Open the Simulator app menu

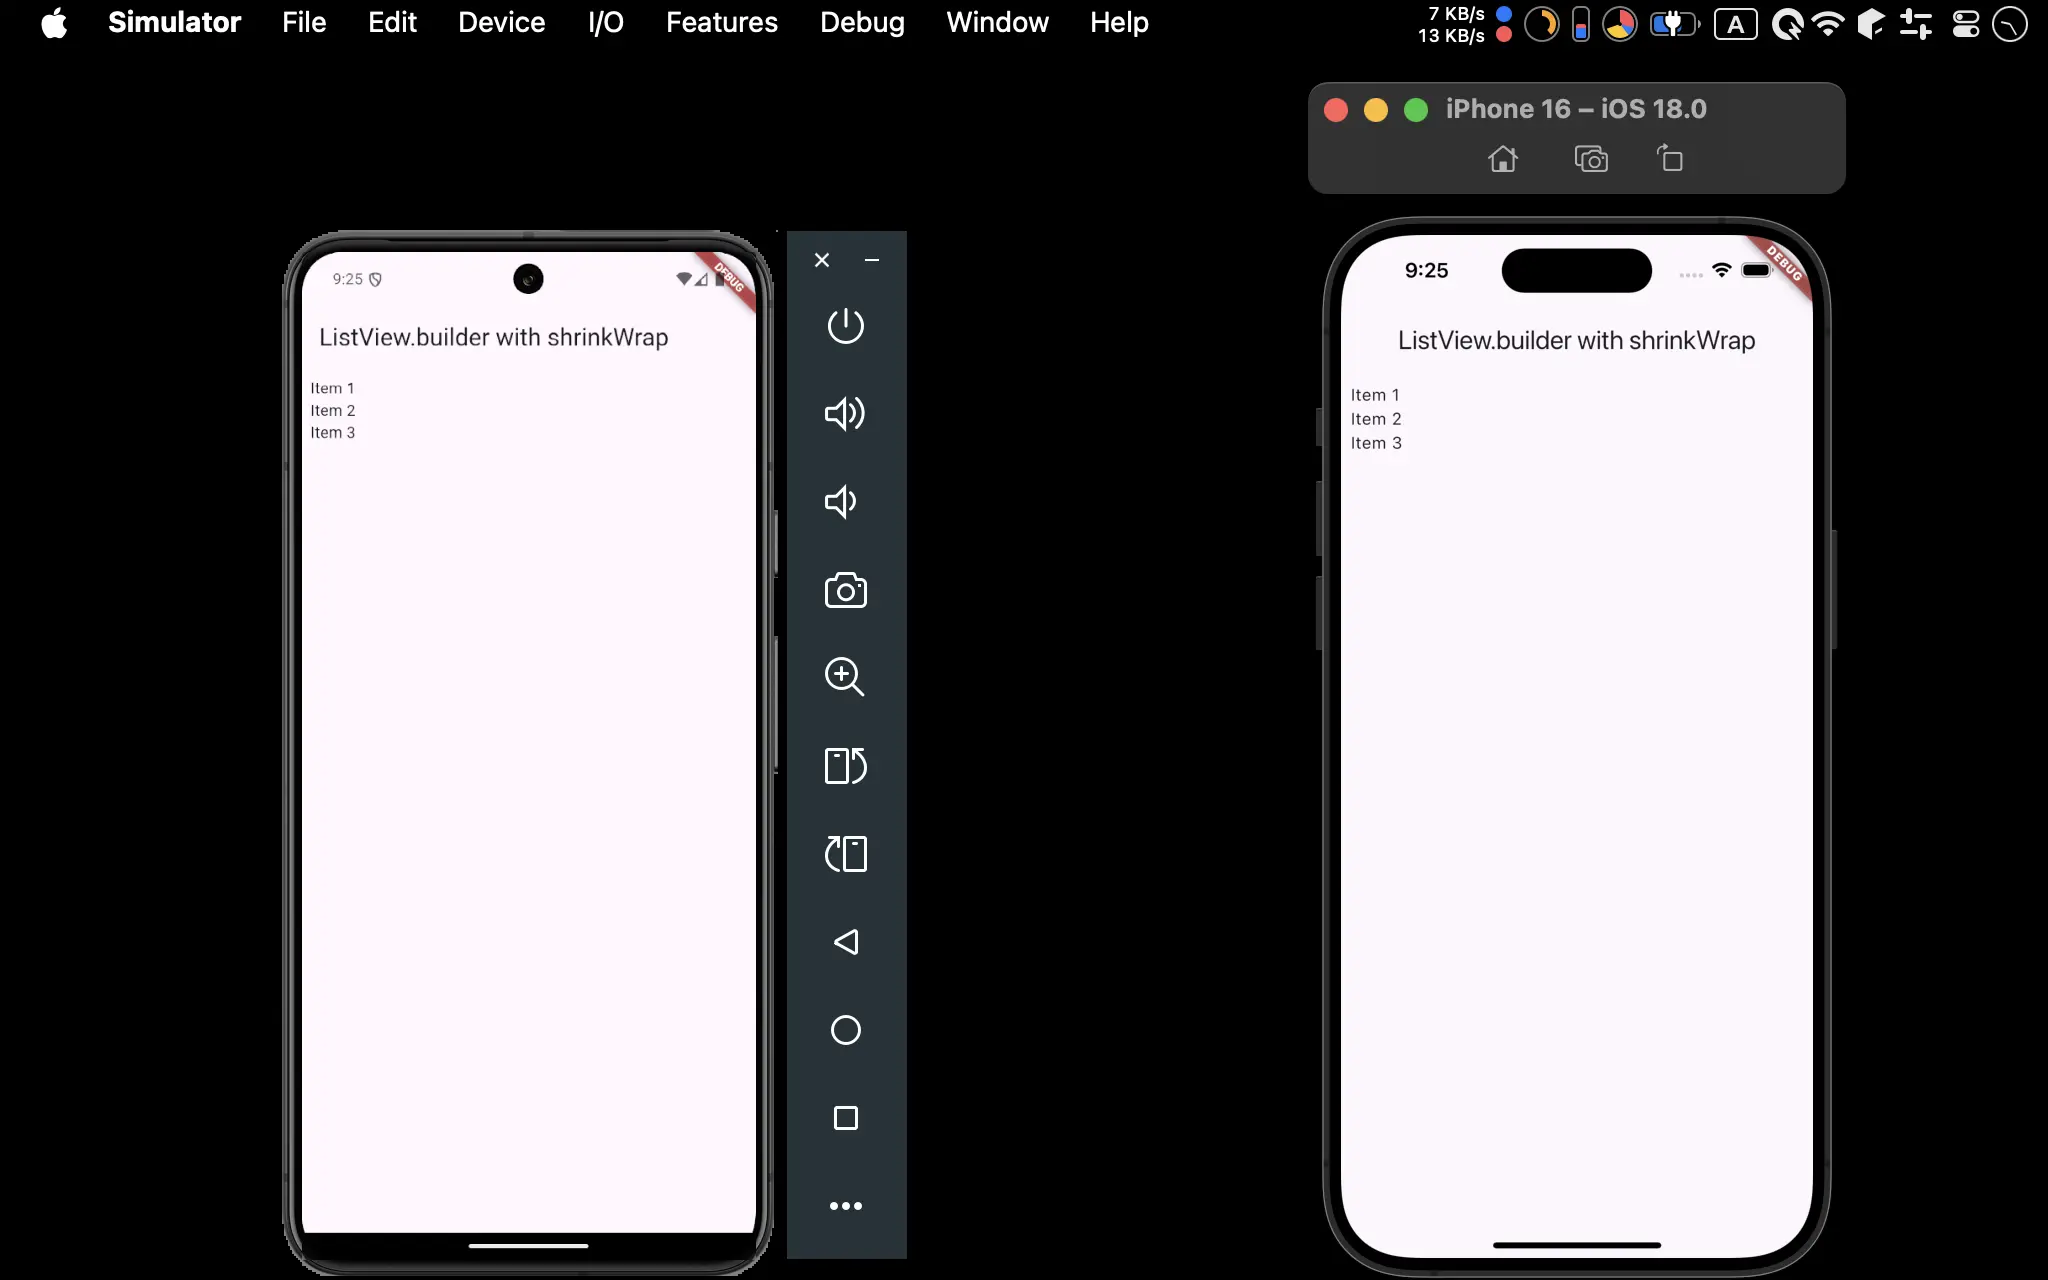174,22
